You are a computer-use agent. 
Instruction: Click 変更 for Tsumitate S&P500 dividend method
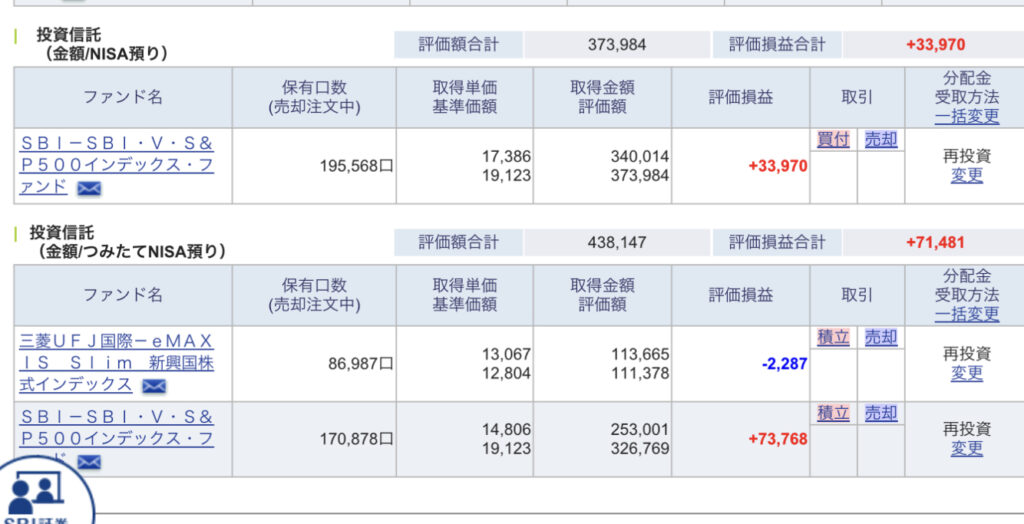967,448
